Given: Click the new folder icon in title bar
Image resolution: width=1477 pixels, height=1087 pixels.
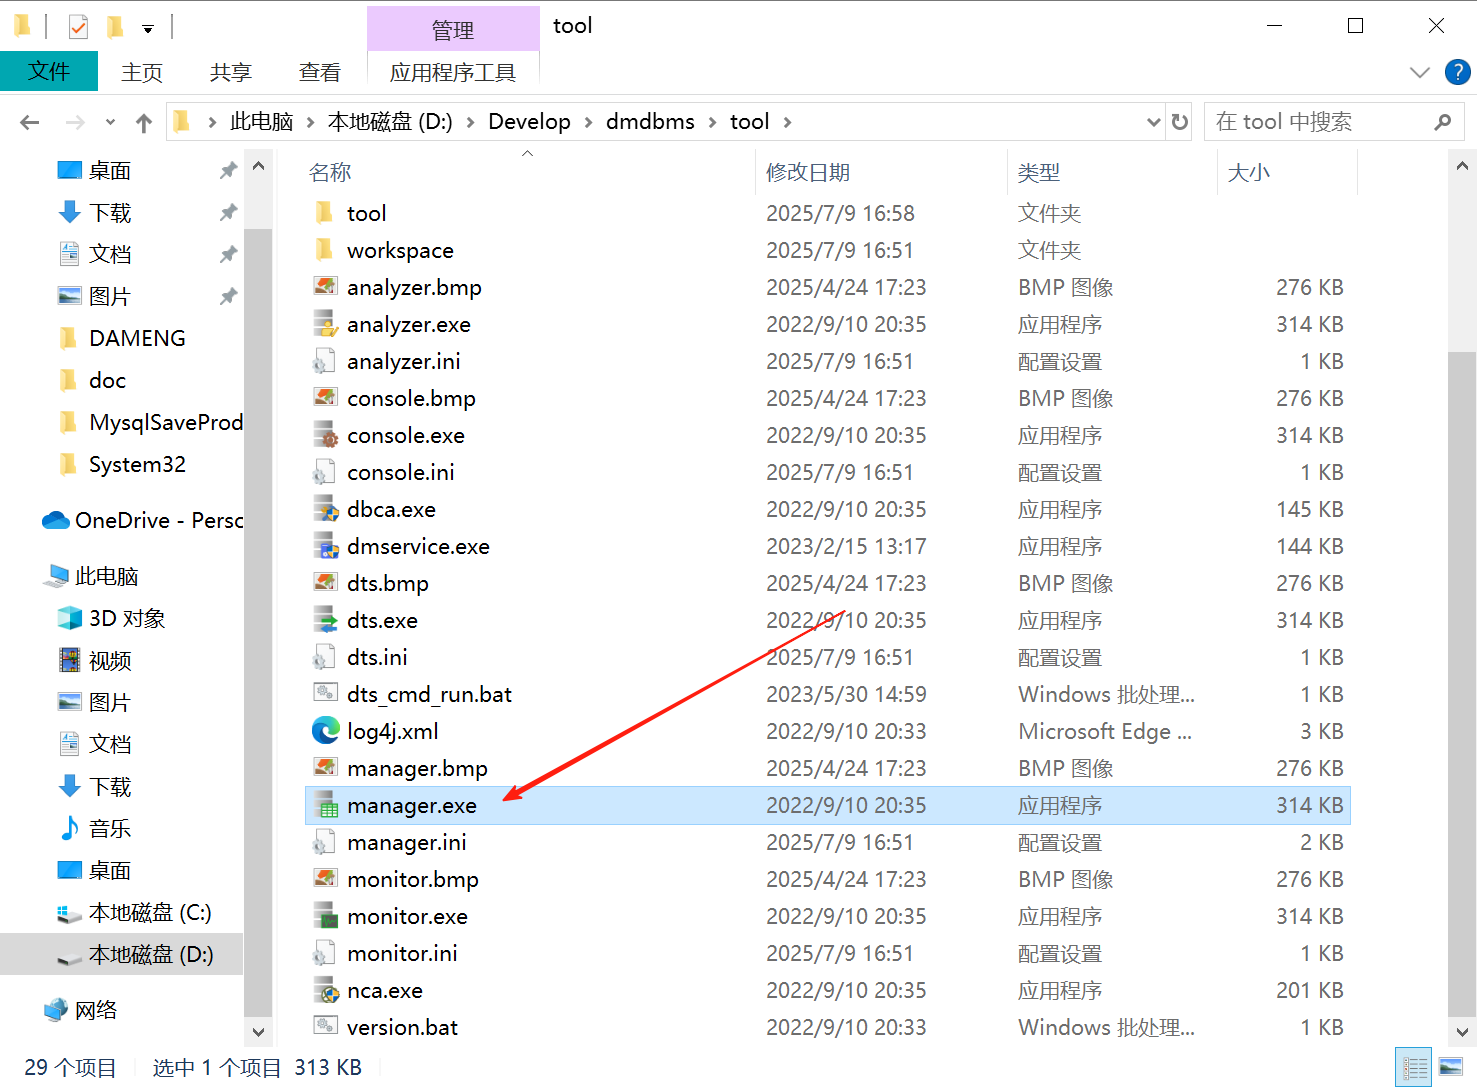Looking at the screenshot, I should [116, 27].
